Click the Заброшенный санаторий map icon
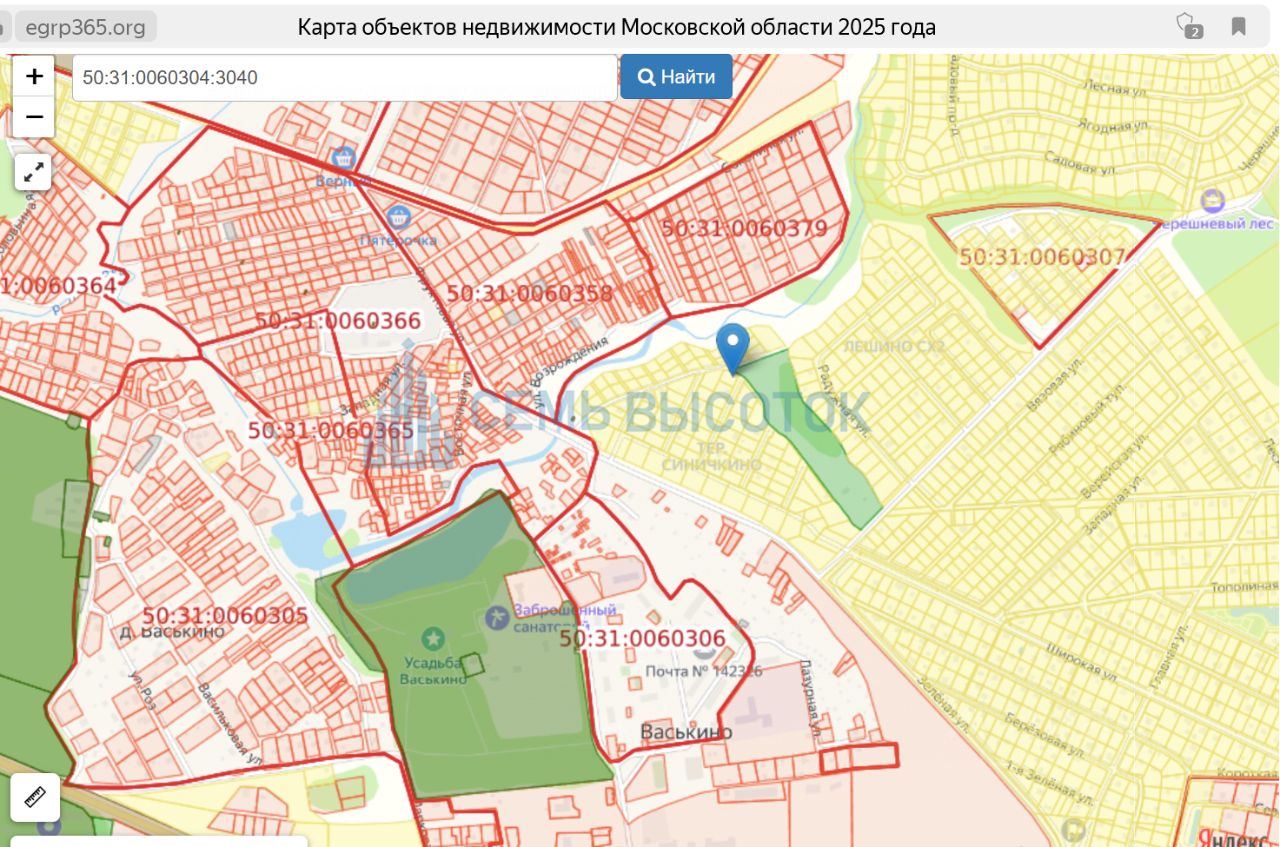This screenshot has height=847, width=1280. coord(497,618)
